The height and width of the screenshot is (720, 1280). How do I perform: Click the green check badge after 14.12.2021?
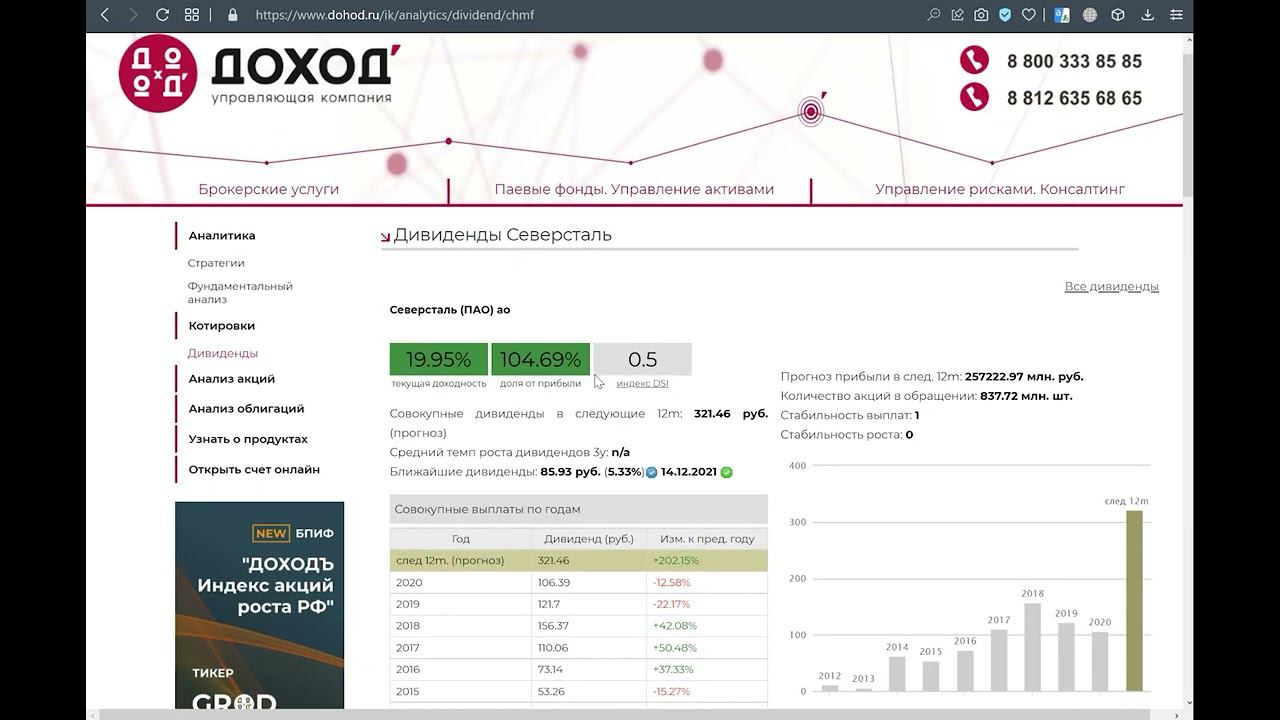click(x=727, y=472)
